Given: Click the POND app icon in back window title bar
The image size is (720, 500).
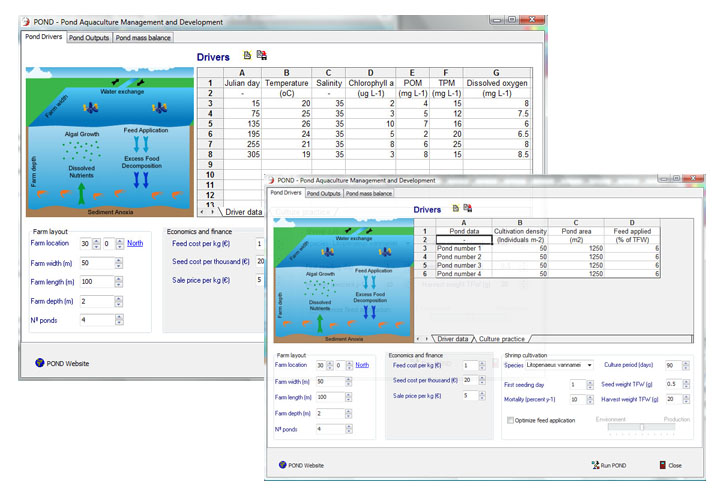Looking at the screenshot, I should (x=26, y=22).
